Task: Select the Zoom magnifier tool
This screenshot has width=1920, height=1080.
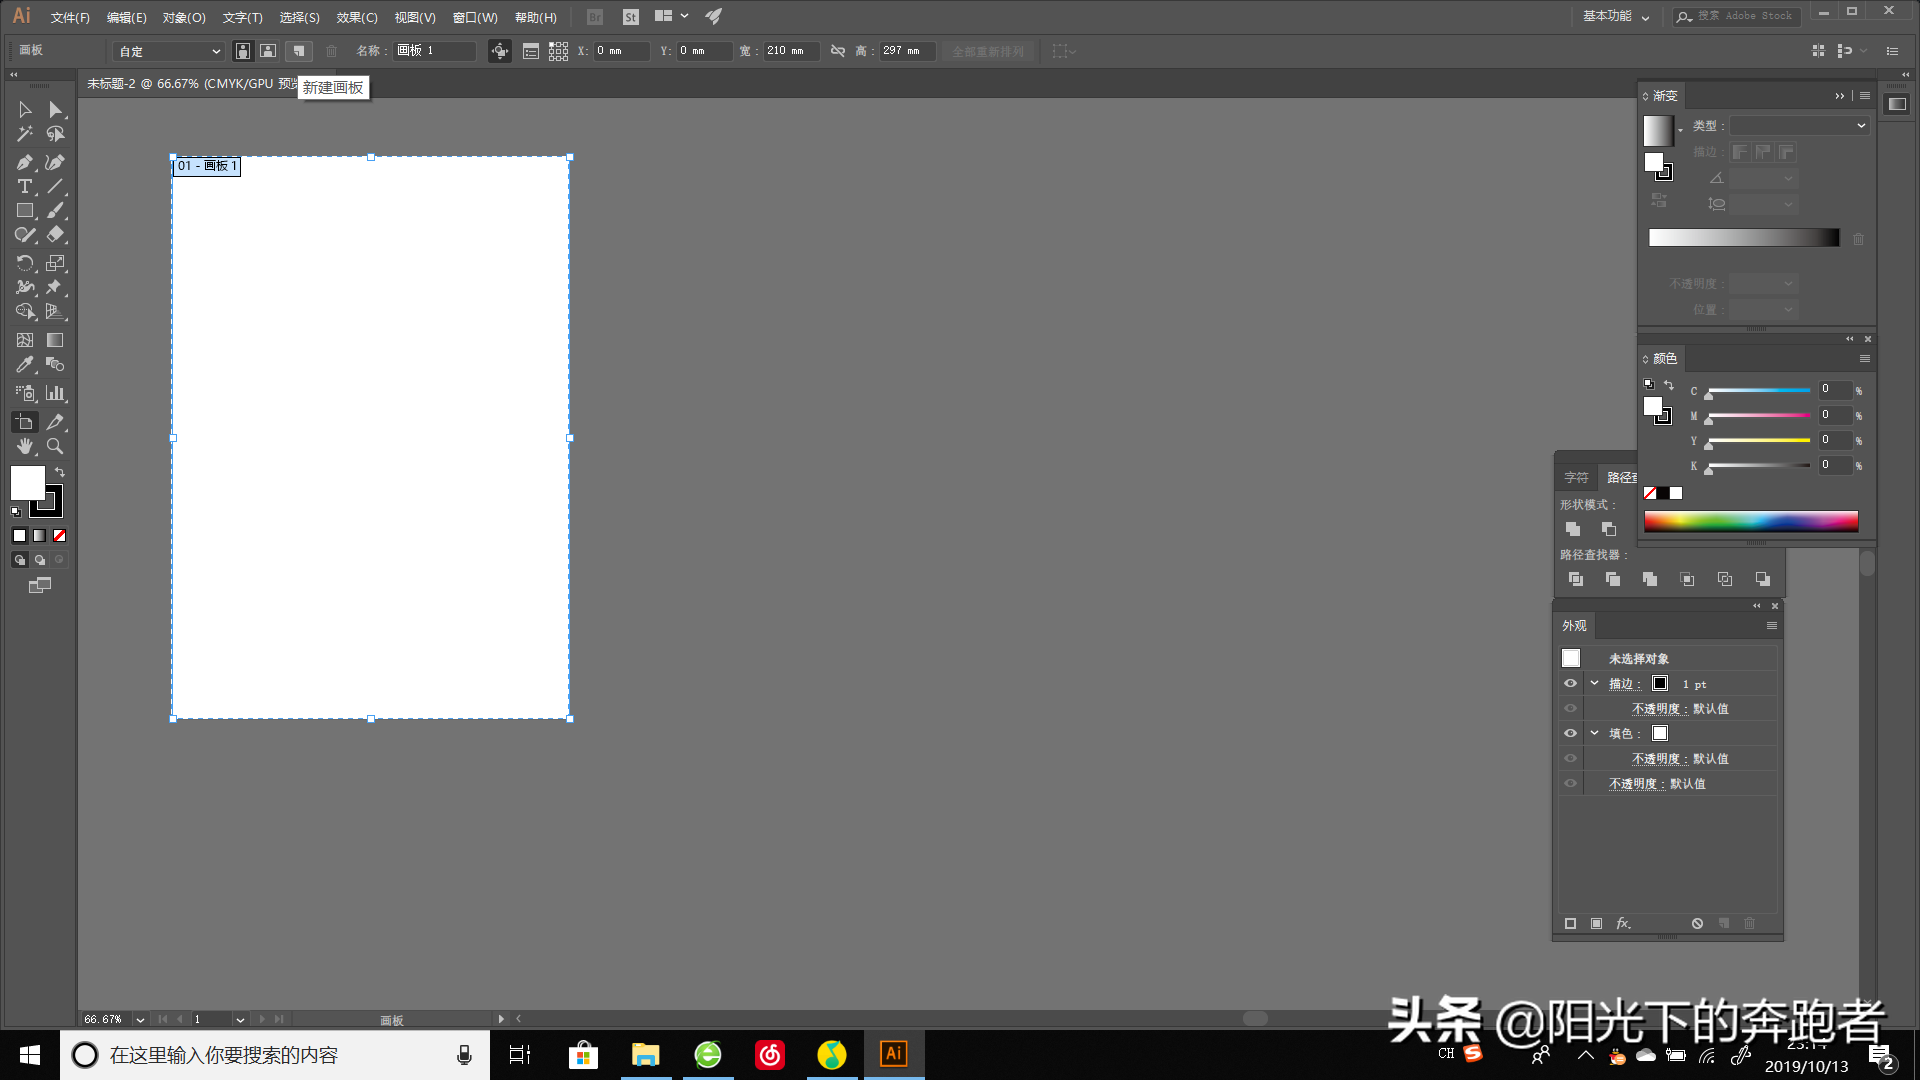Action: pos(55,446)
